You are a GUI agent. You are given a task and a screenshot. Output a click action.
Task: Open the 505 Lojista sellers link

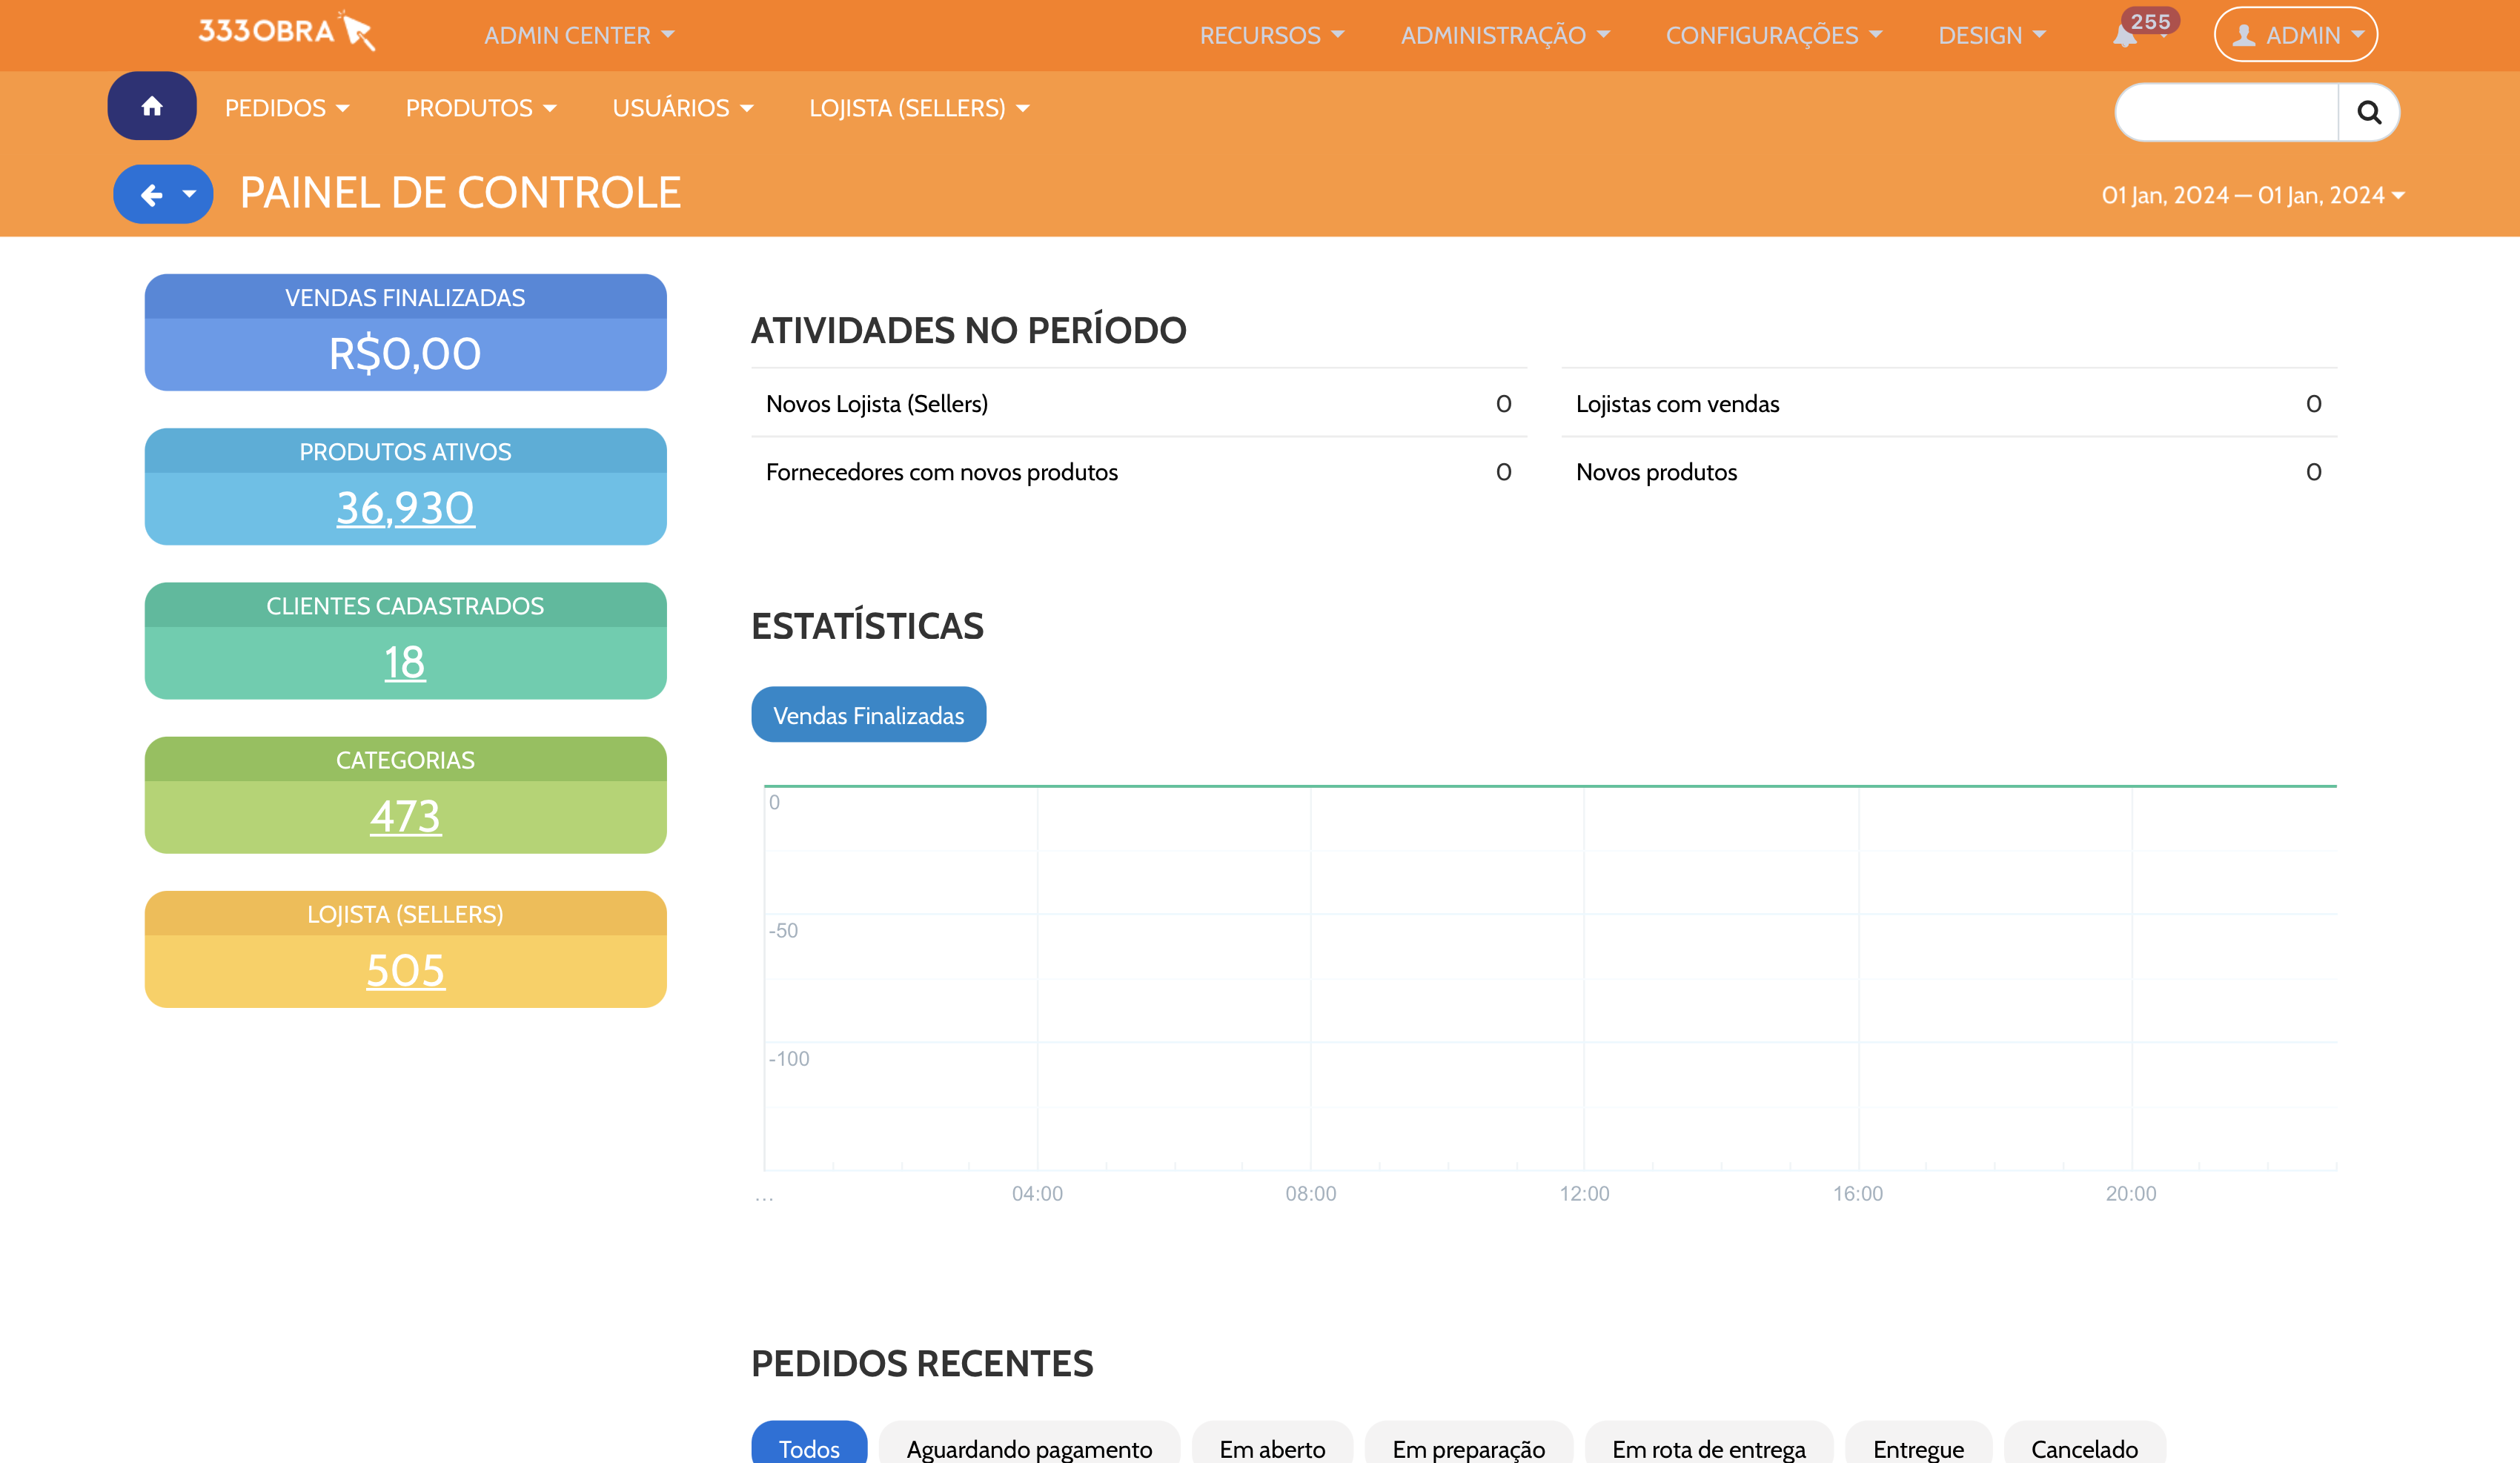click(405, 970)
